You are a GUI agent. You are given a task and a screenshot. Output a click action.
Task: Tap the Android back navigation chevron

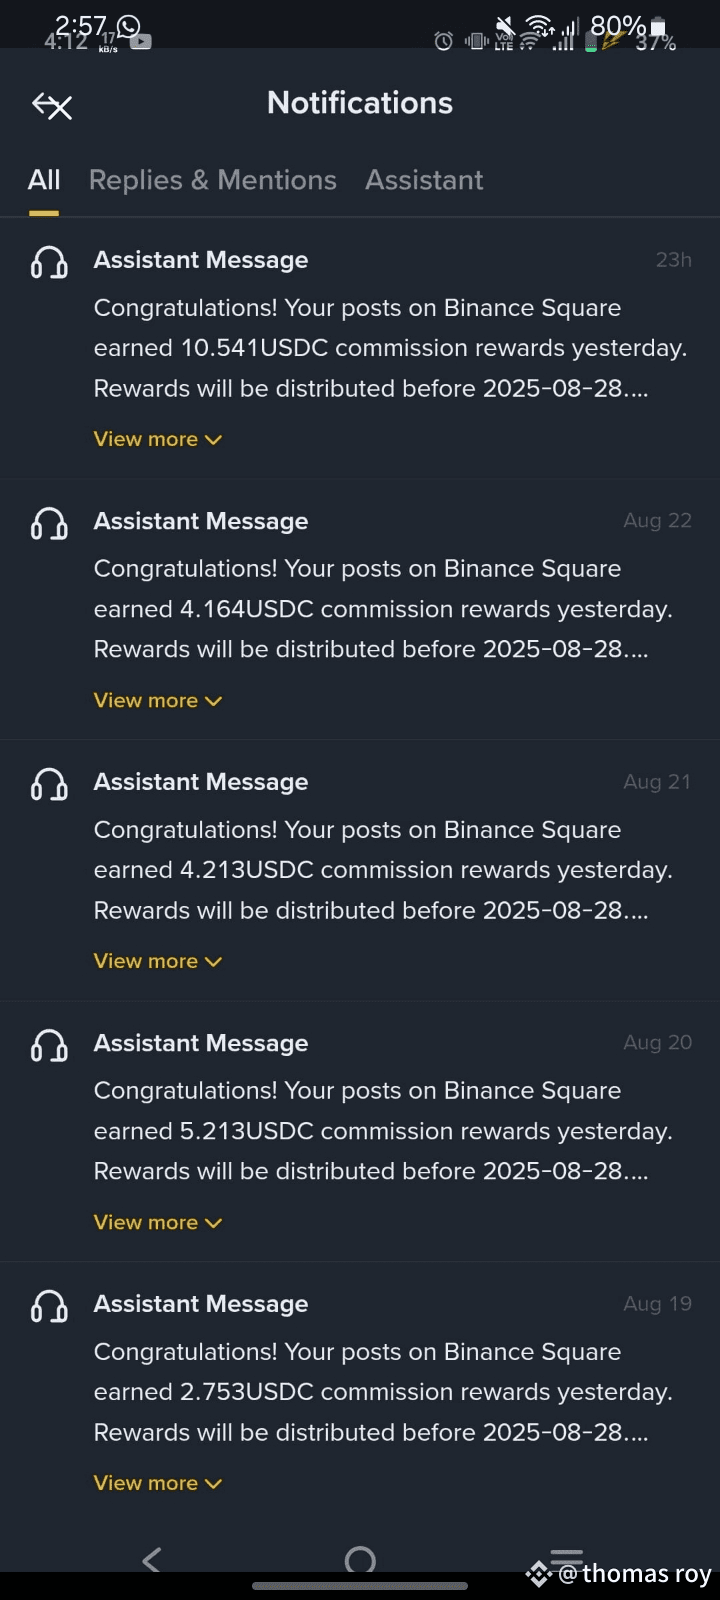pos(152,1560)
